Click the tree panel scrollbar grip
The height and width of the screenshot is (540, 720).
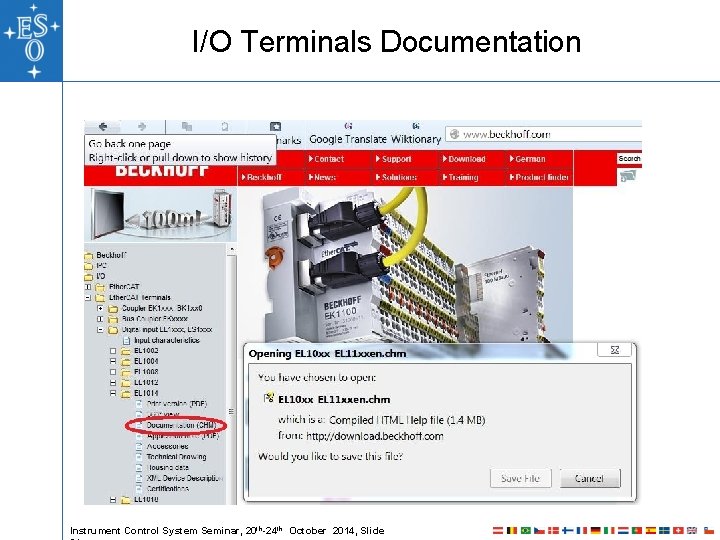coord(231,411)
